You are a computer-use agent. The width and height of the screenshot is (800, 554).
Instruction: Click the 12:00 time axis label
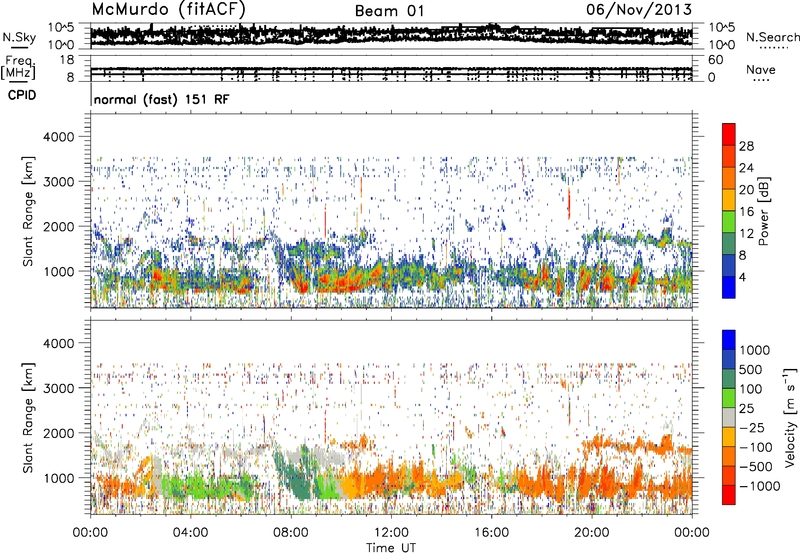(x=391, y=533)
